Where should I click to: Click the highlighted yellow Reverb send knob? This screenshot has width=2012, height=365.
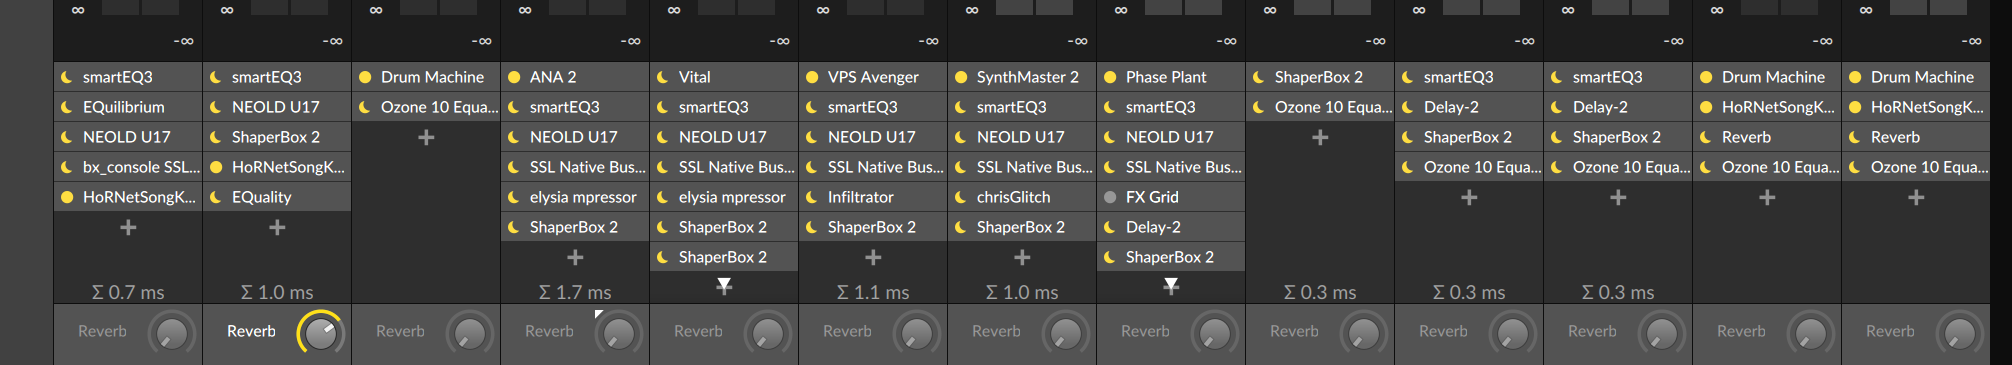(320, 333)
